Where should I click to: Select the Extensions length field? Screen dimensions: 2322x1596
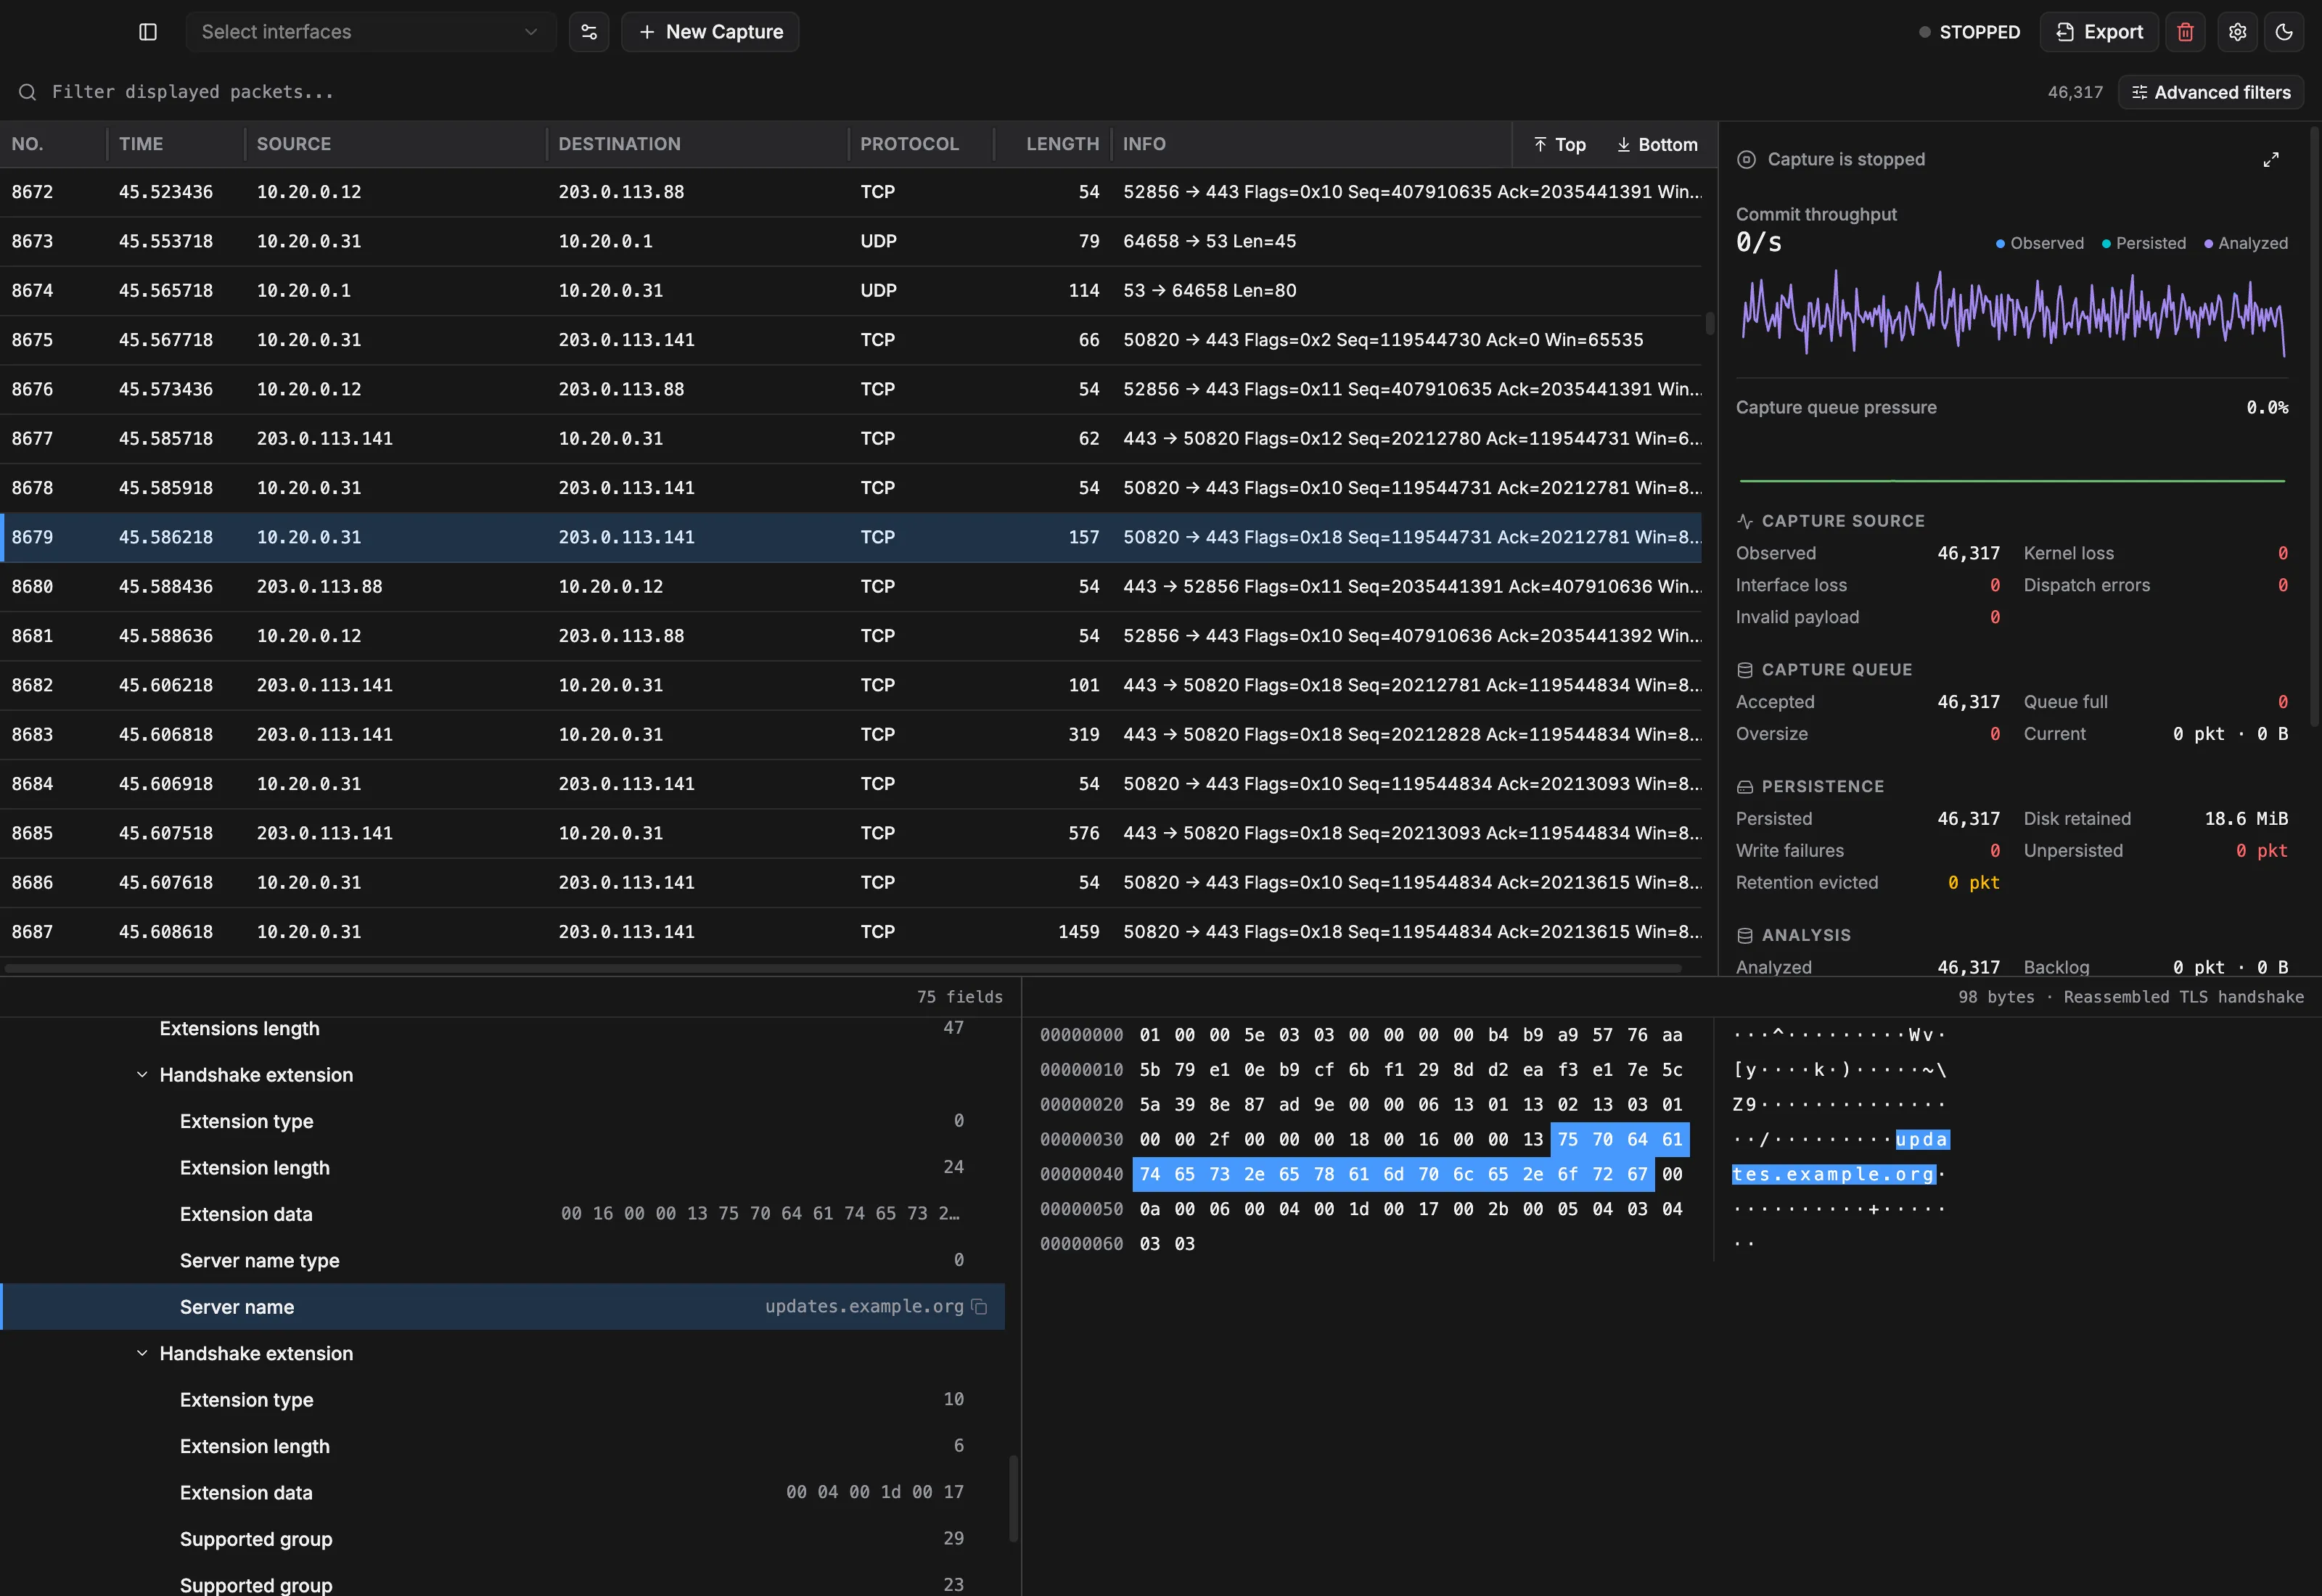[x=502, y=1029]
